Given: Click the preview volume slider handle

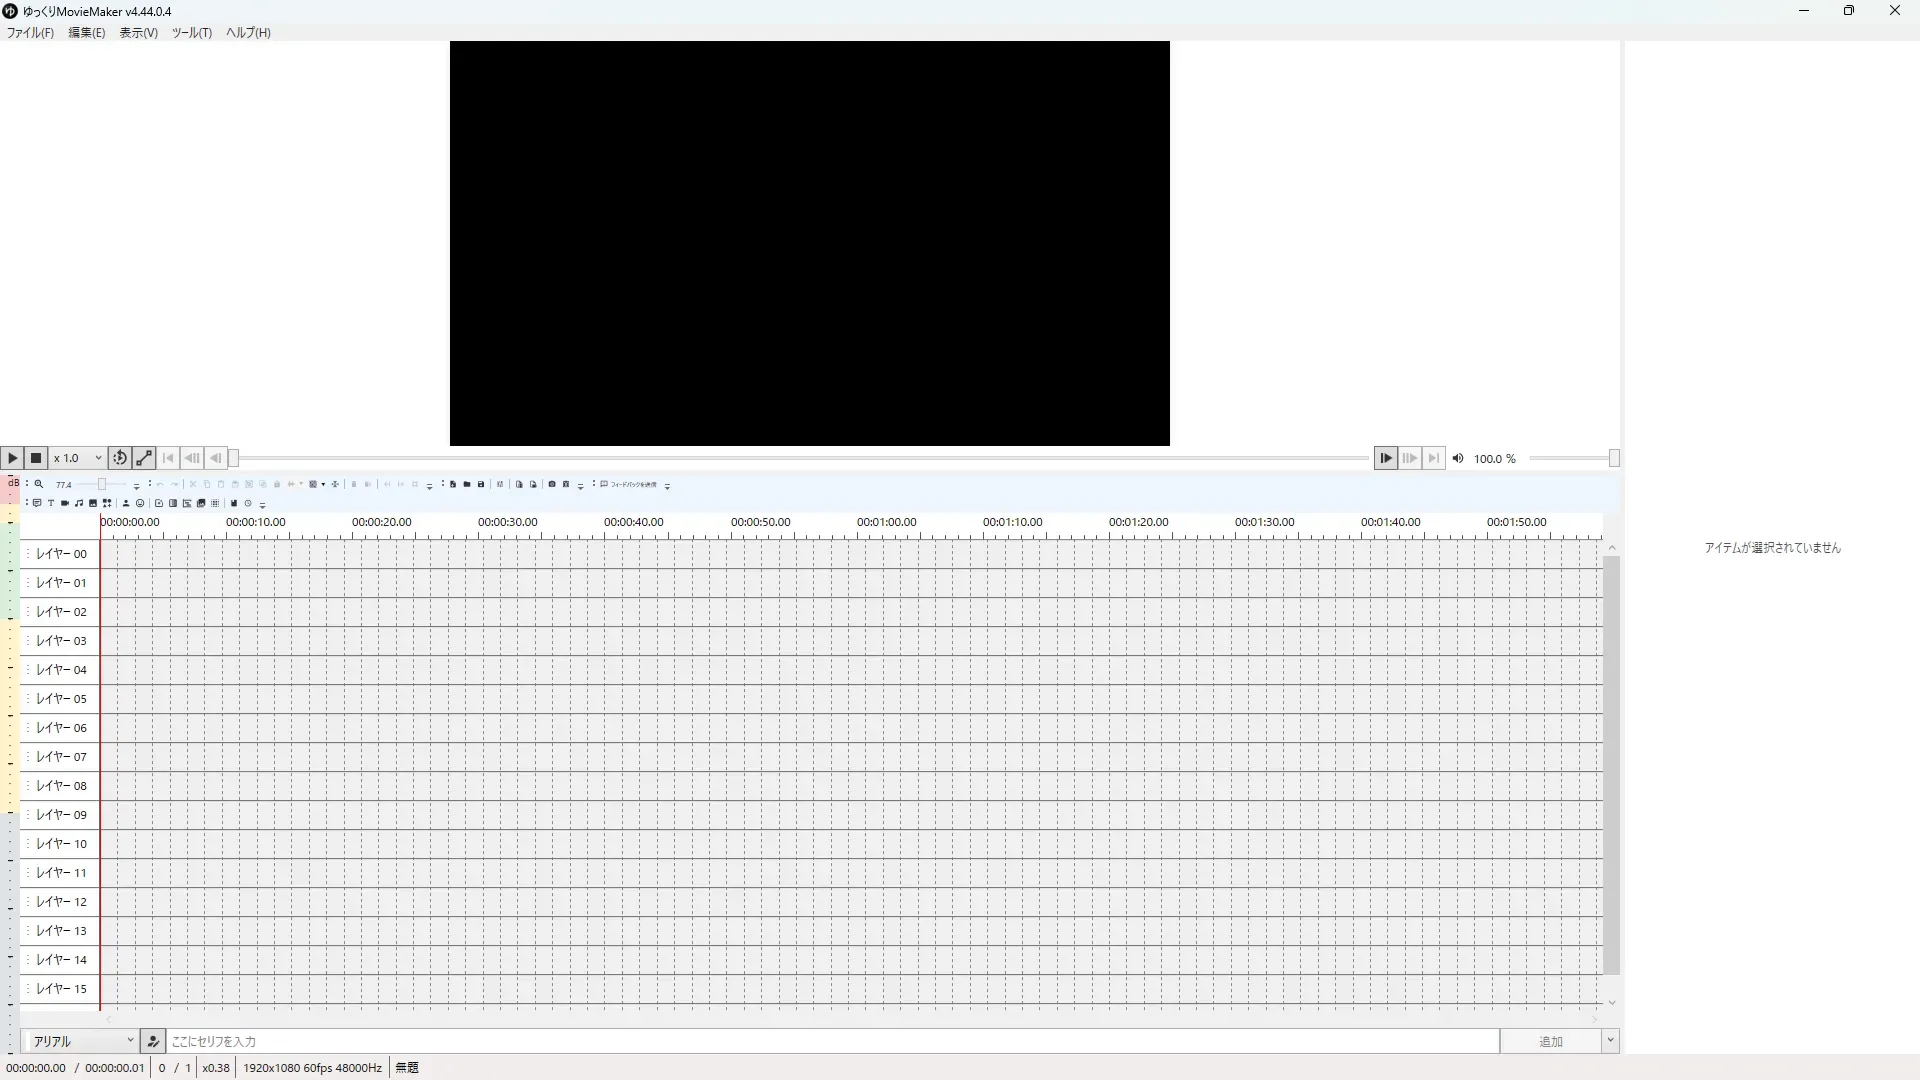Looking at the screenshot, I should pos(1613,458).
